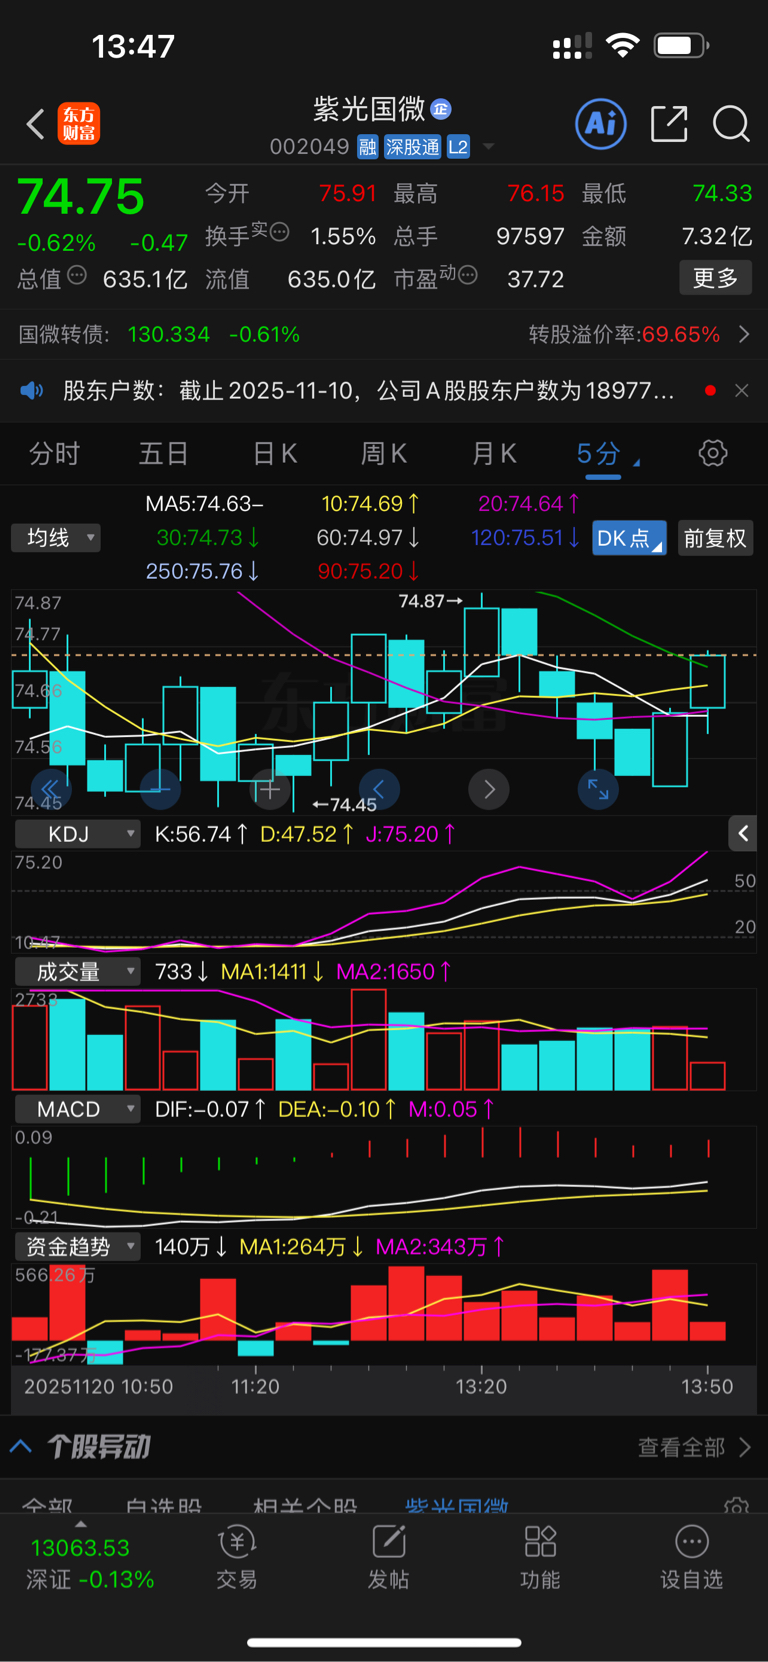Image resolution: width=768 pixels, height=1662 pixels.
Task: Share the stock page via export icon
Action: click(669, 124)
